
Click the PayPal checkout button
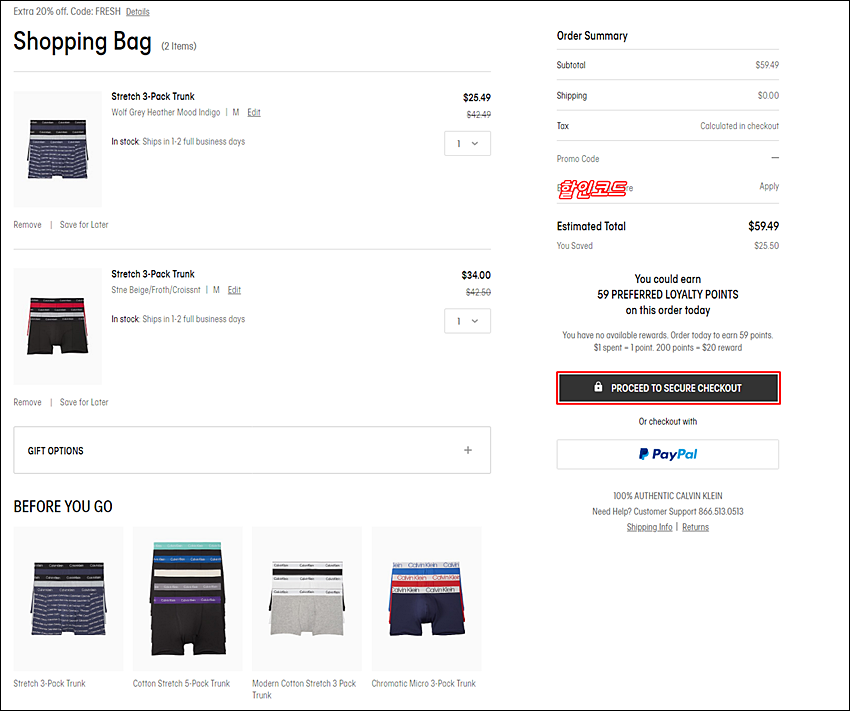[x=667, y=454]
